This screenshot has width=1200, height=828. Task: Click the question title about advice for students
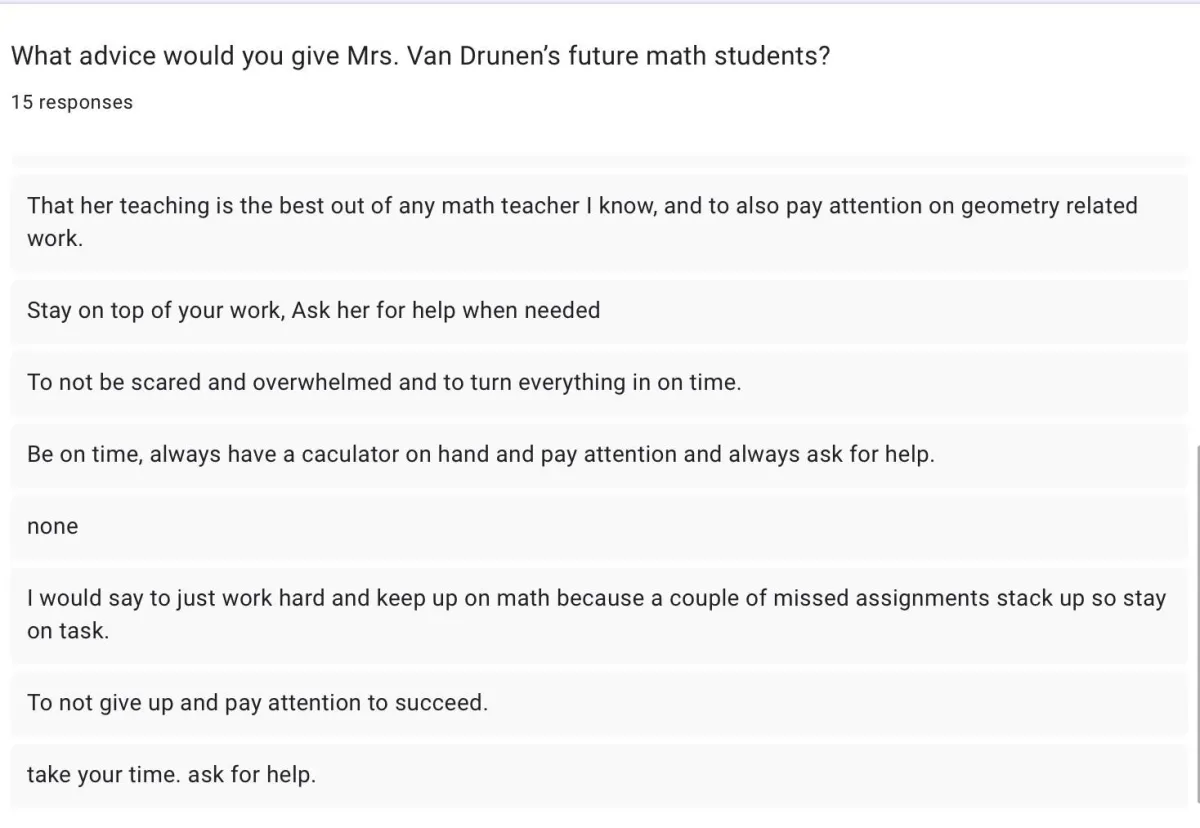pos(420,56)
